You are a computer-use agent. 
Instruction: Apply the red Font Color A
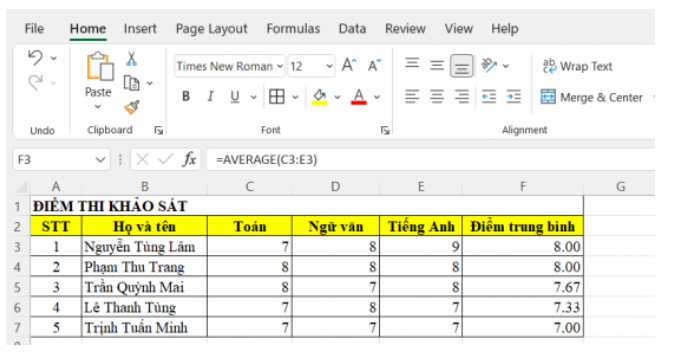(359, 97)
